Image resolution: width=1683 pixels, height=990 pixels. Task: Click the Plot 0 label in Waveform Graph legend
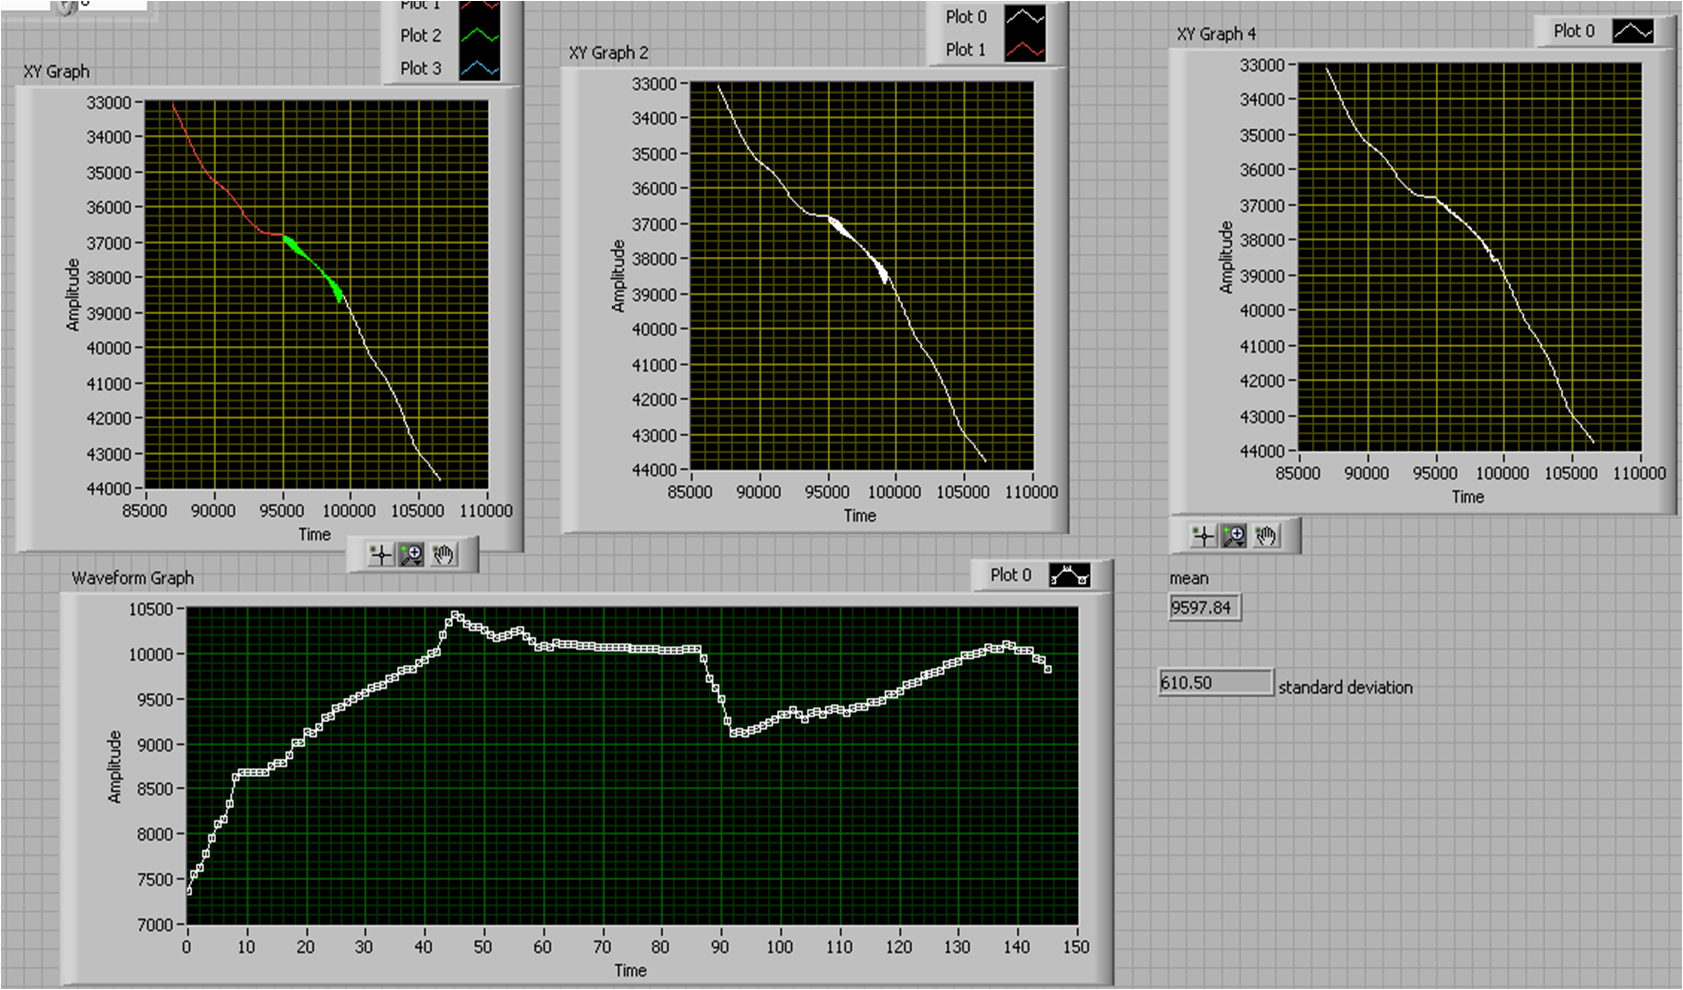[1010, 575]
